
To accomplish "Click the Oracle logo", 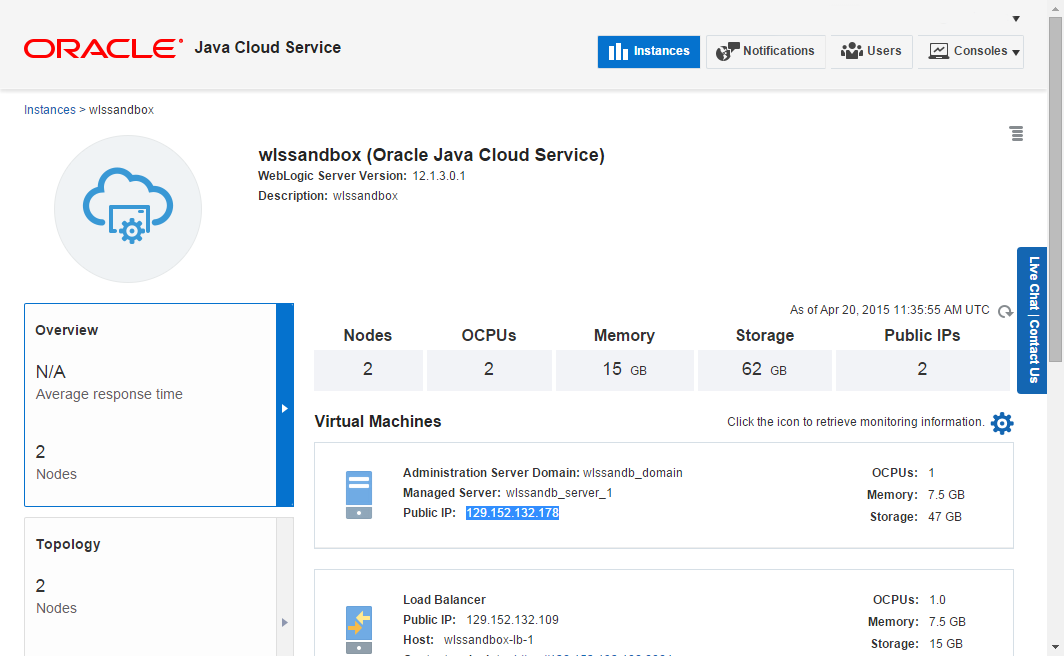I will 103,48.
